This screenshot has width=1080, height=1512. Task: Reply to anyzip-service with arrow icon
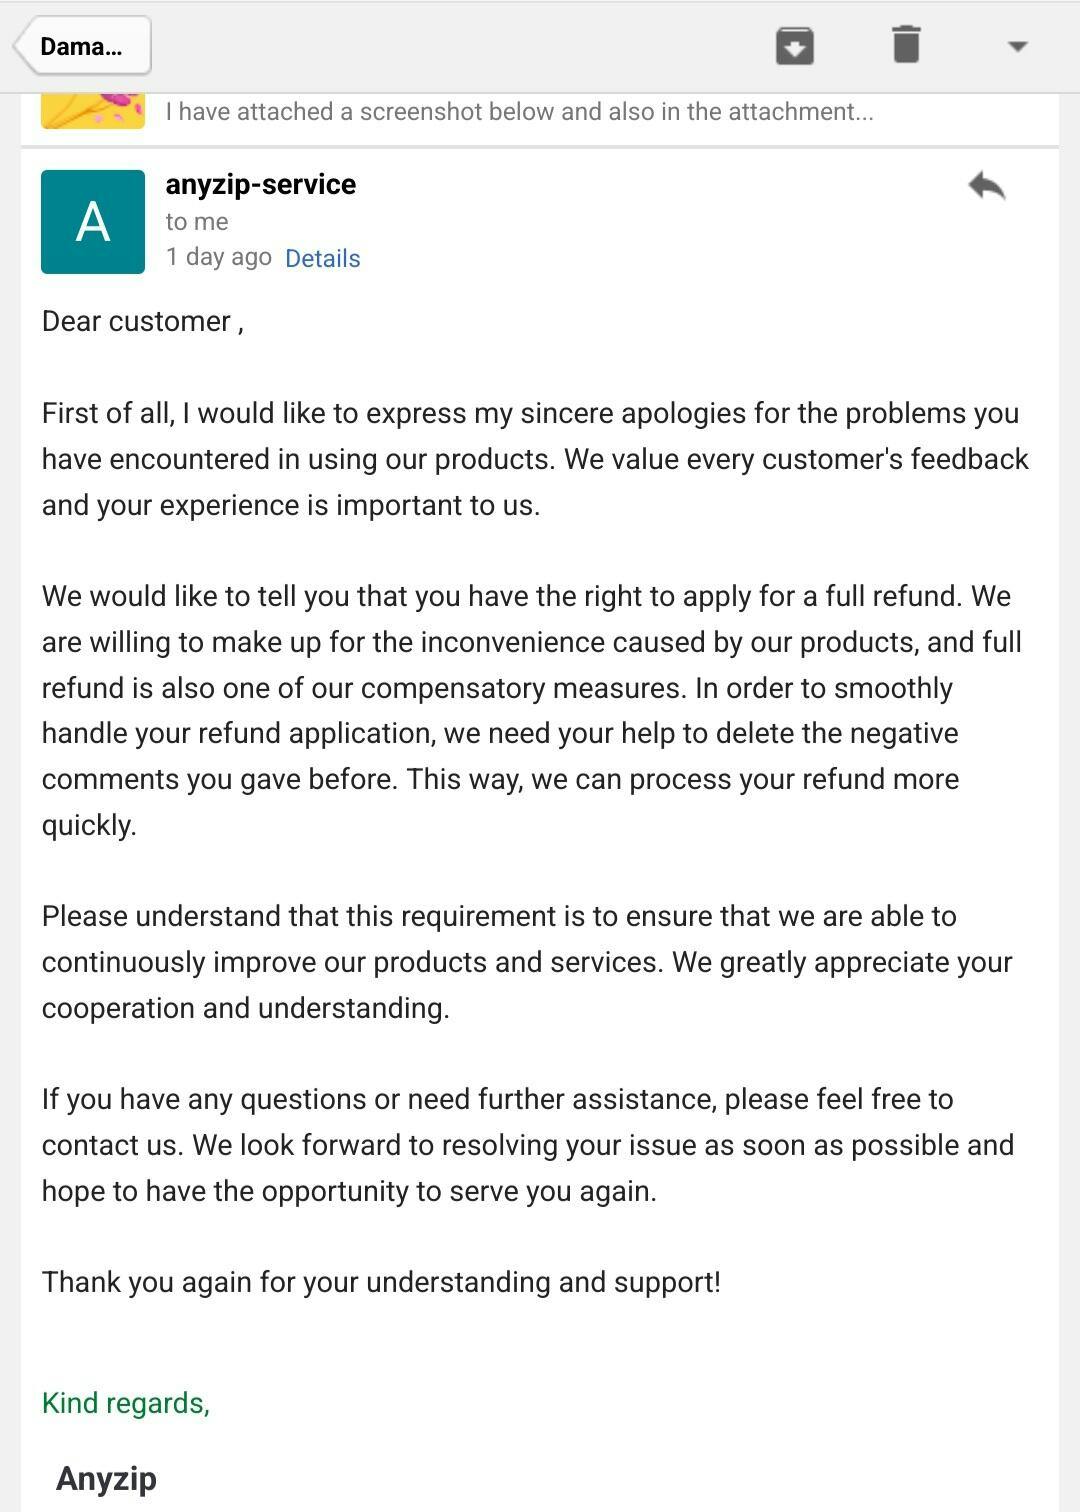[x=986, y=186]
